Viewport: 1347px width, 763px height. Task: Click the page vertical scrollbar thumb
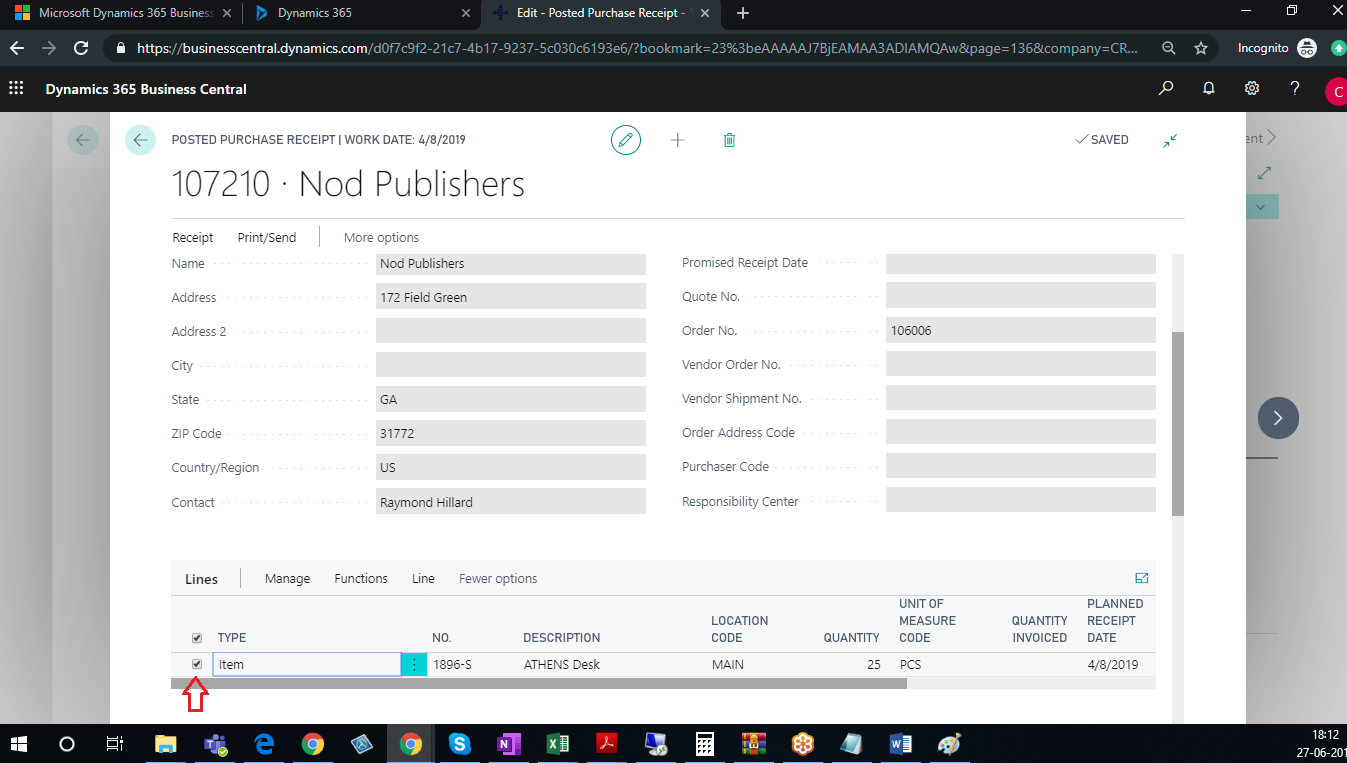[x=1178, y=424]
